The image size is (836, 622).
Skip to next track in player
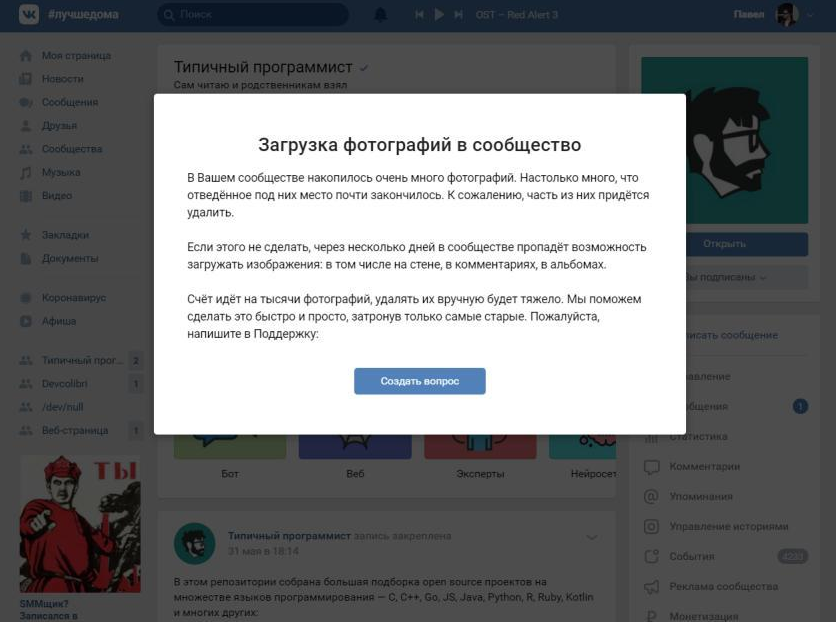[x=458, y=14]
